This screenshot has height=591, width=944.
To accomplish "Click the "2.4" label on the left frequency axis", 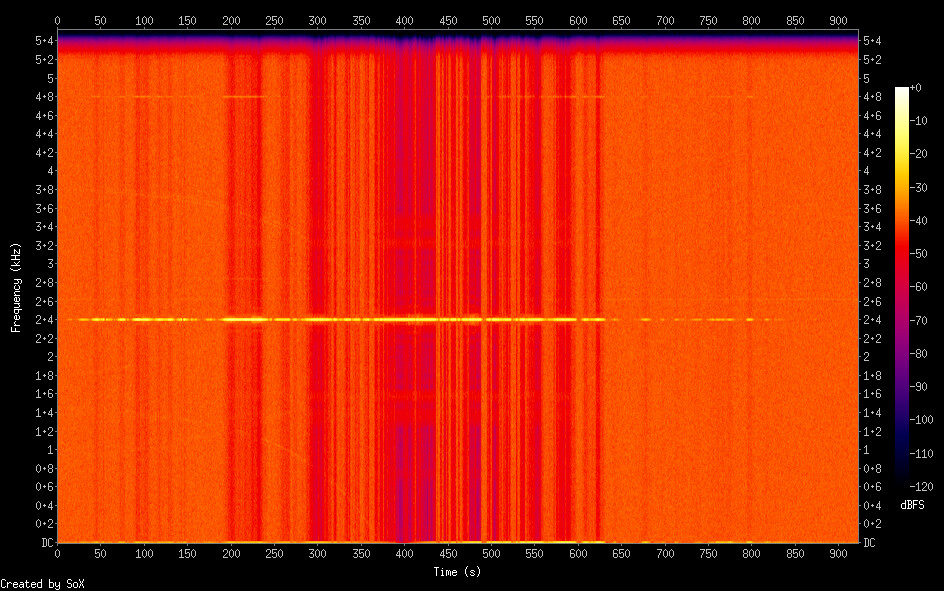I will pos(43,320).
